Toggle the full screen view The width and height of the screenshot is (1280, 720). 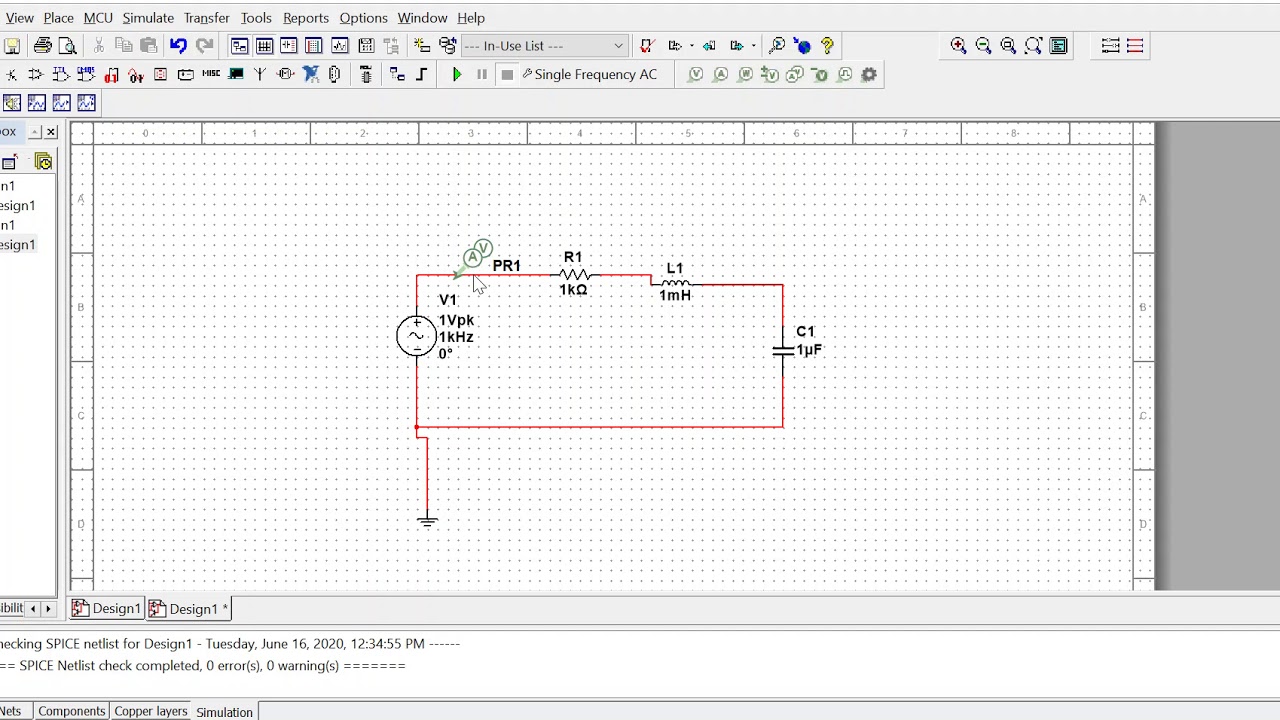pos(1058,46)
